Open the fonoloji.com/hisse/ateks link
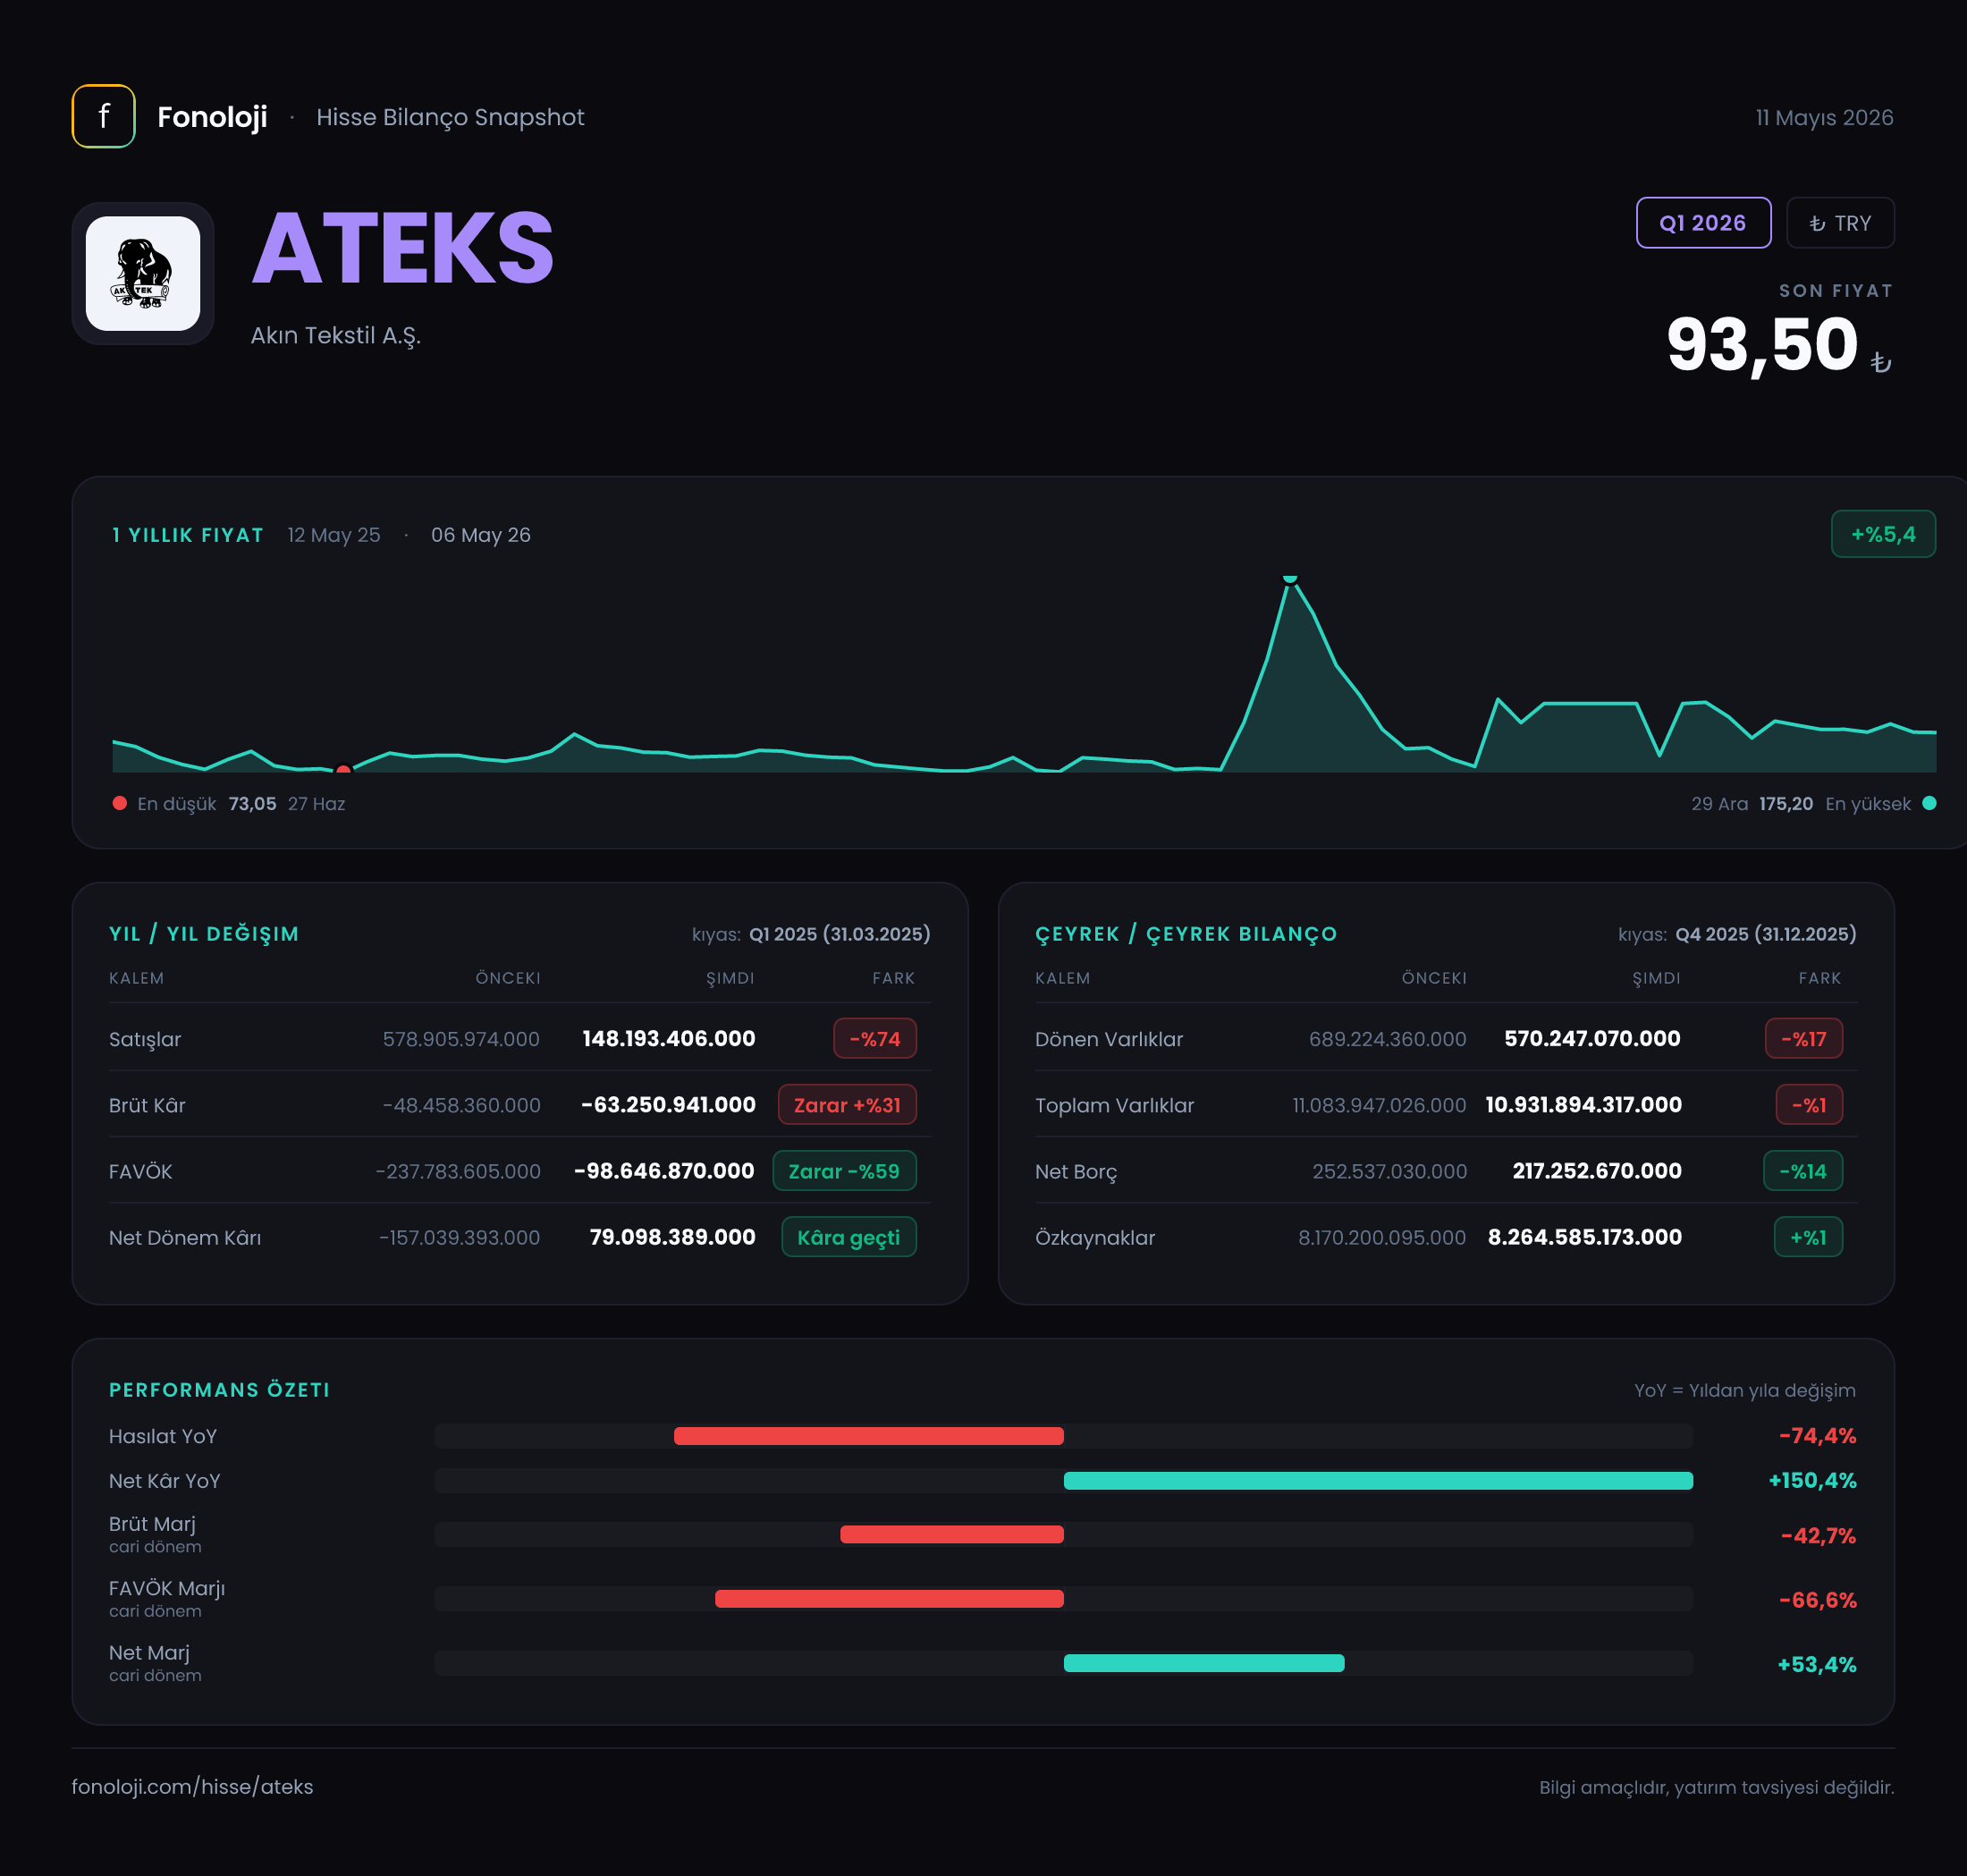The width and height of the screenshot is (1967, 1876). [x=193, y=1786]
